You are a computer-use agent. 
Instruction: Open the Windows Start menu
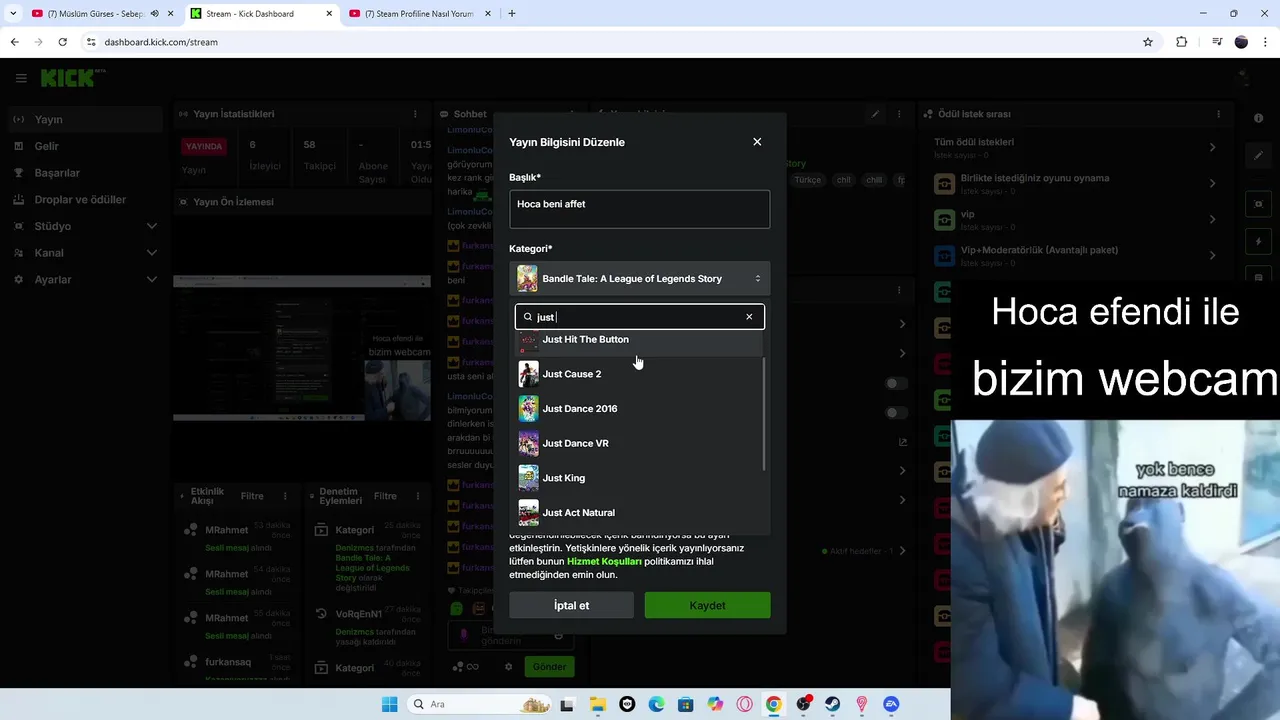[x=389, y=704]
